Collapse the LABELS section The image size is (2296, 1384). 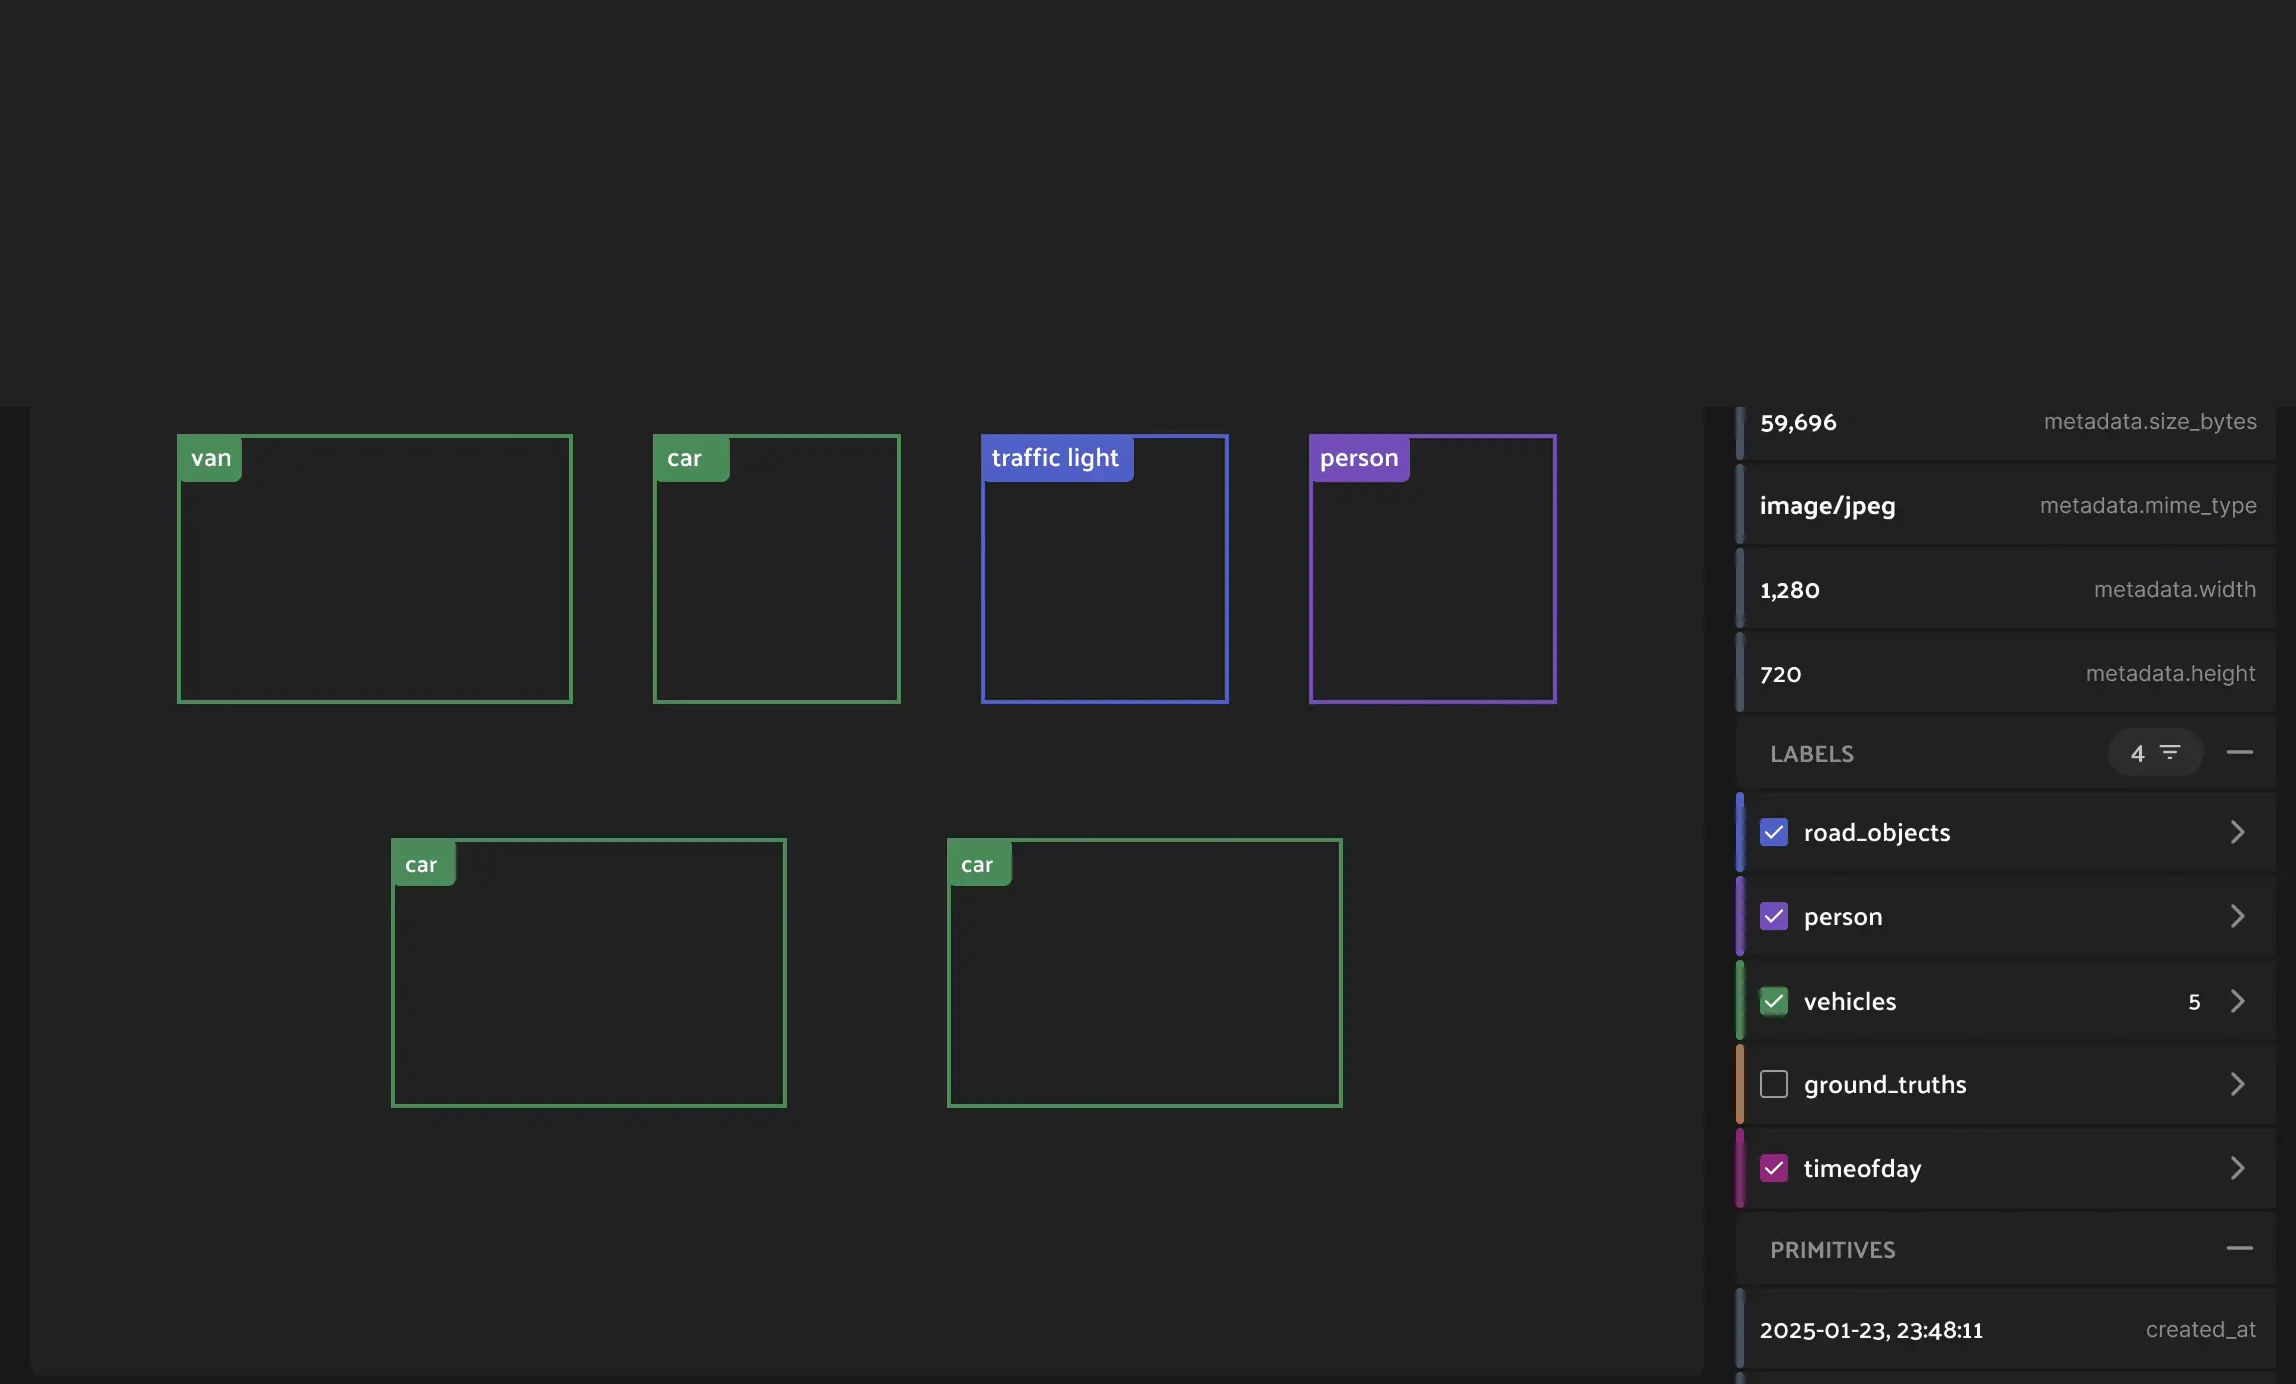coord(2239,753)
